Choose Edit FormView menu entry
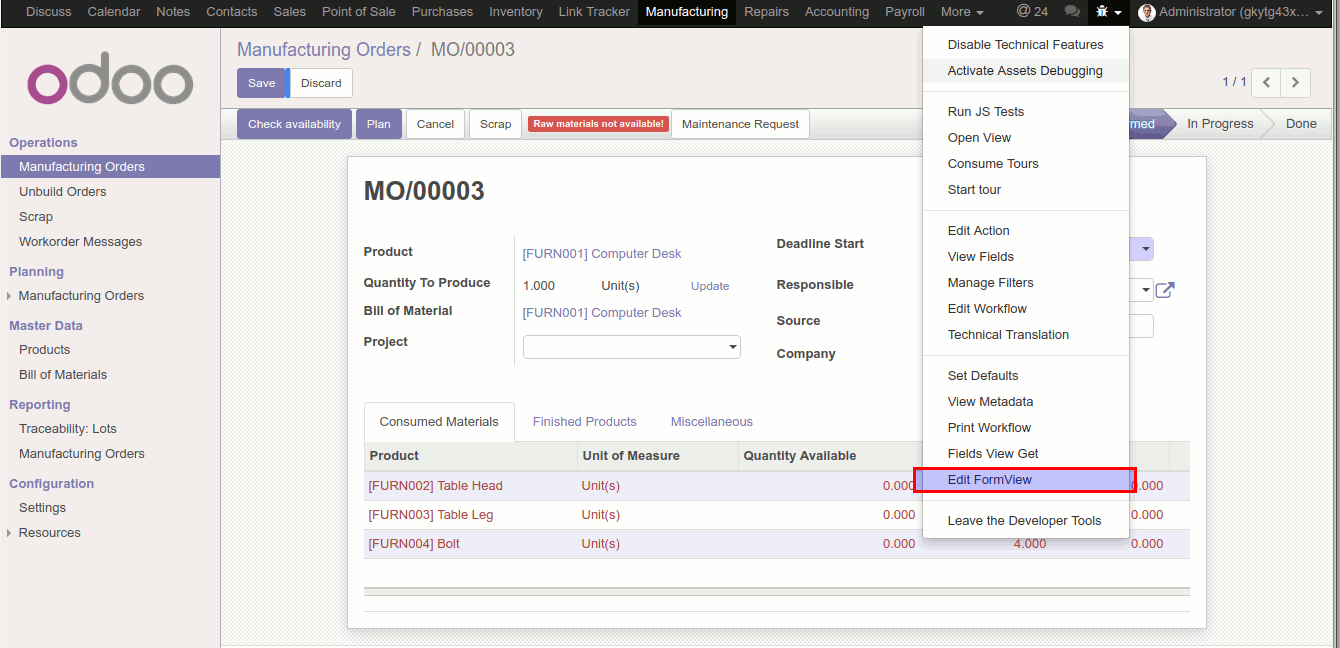1340x648 pixels. pyautogui.click(x=1026, y=480)
